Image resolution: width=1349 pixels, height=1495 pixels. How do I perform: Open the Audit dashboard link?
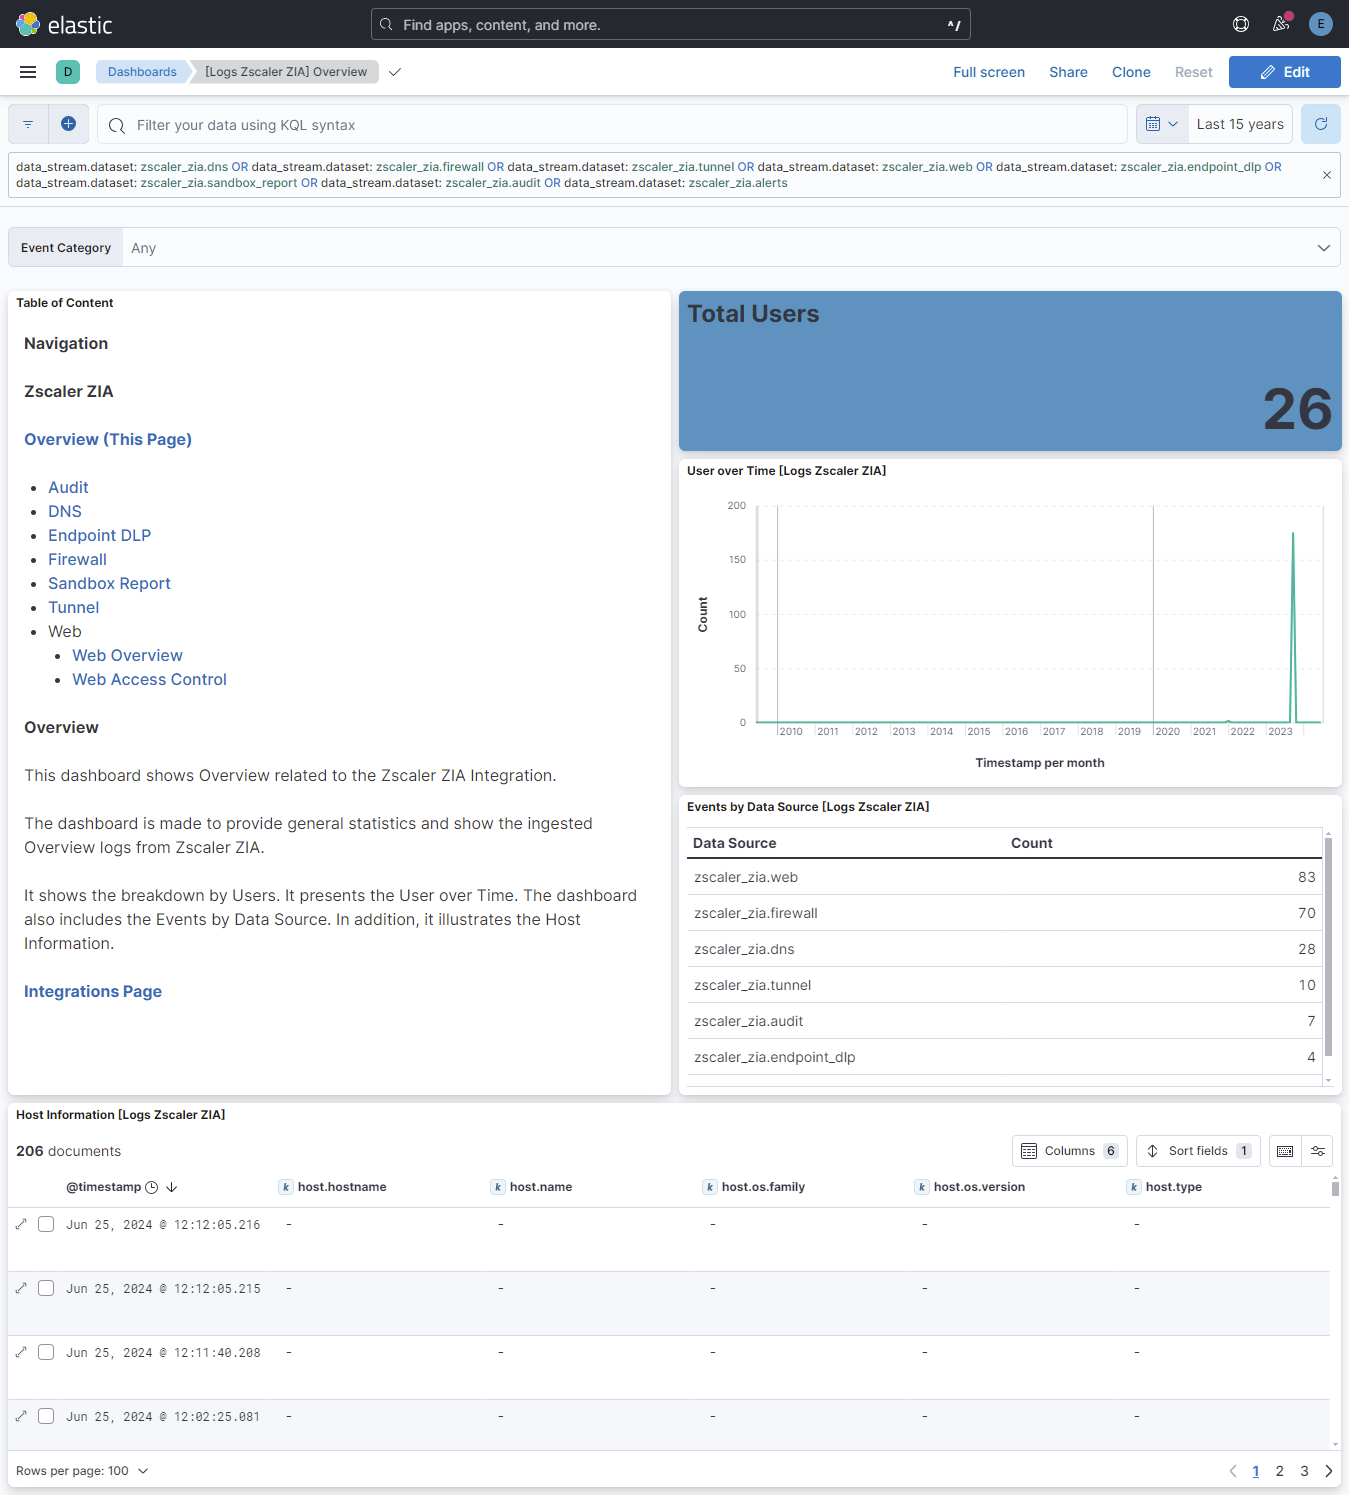pos(68,487)
